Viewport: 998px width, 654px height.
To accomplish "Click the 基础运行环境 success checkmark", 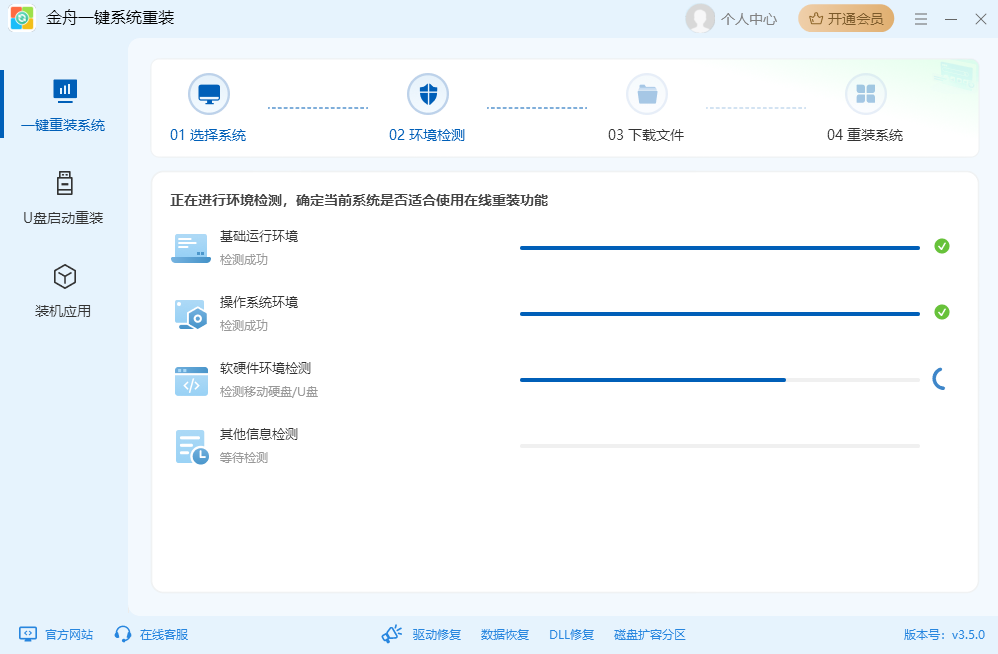I will pyautogui.click(x=941, y=246).
